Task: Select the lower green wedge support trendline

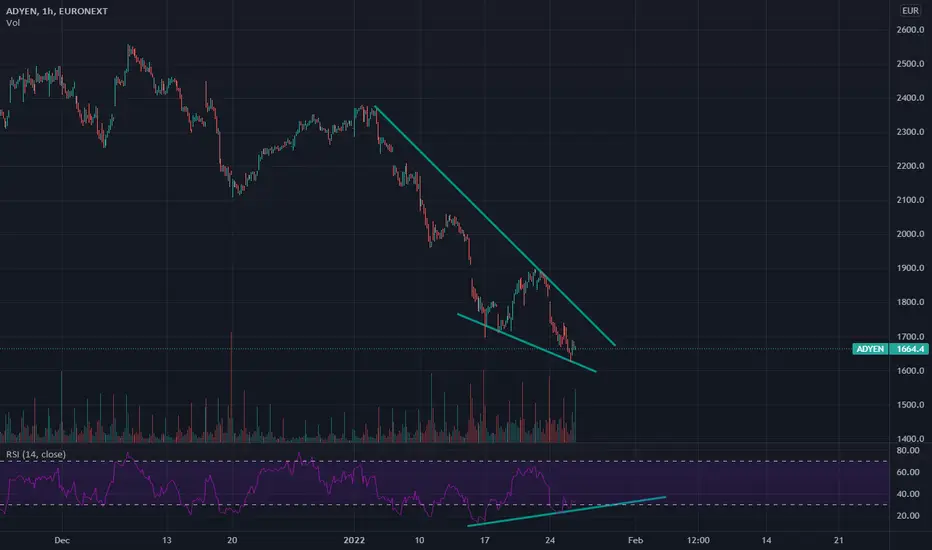Action: click(x=527, y=343)
